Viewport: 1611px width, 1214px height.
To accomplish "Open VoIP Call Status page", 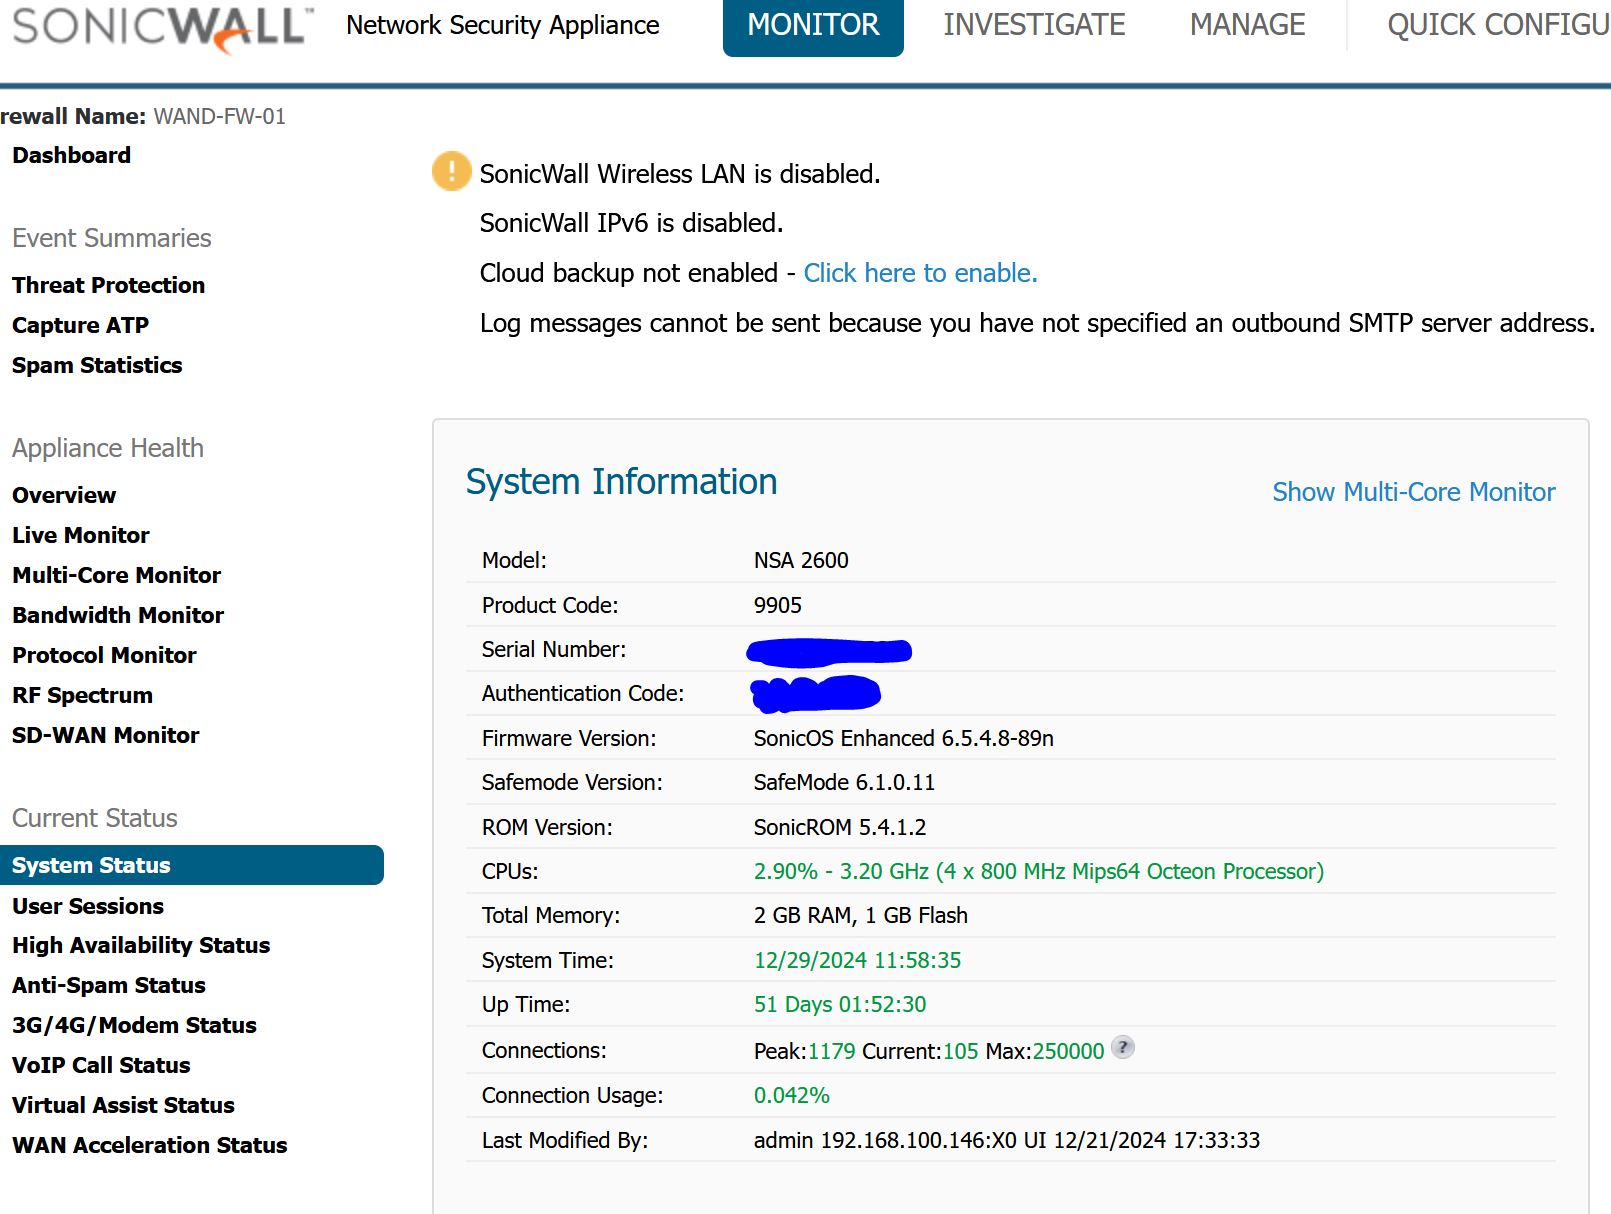I will pyautogui.click(x=101, y=1065).
